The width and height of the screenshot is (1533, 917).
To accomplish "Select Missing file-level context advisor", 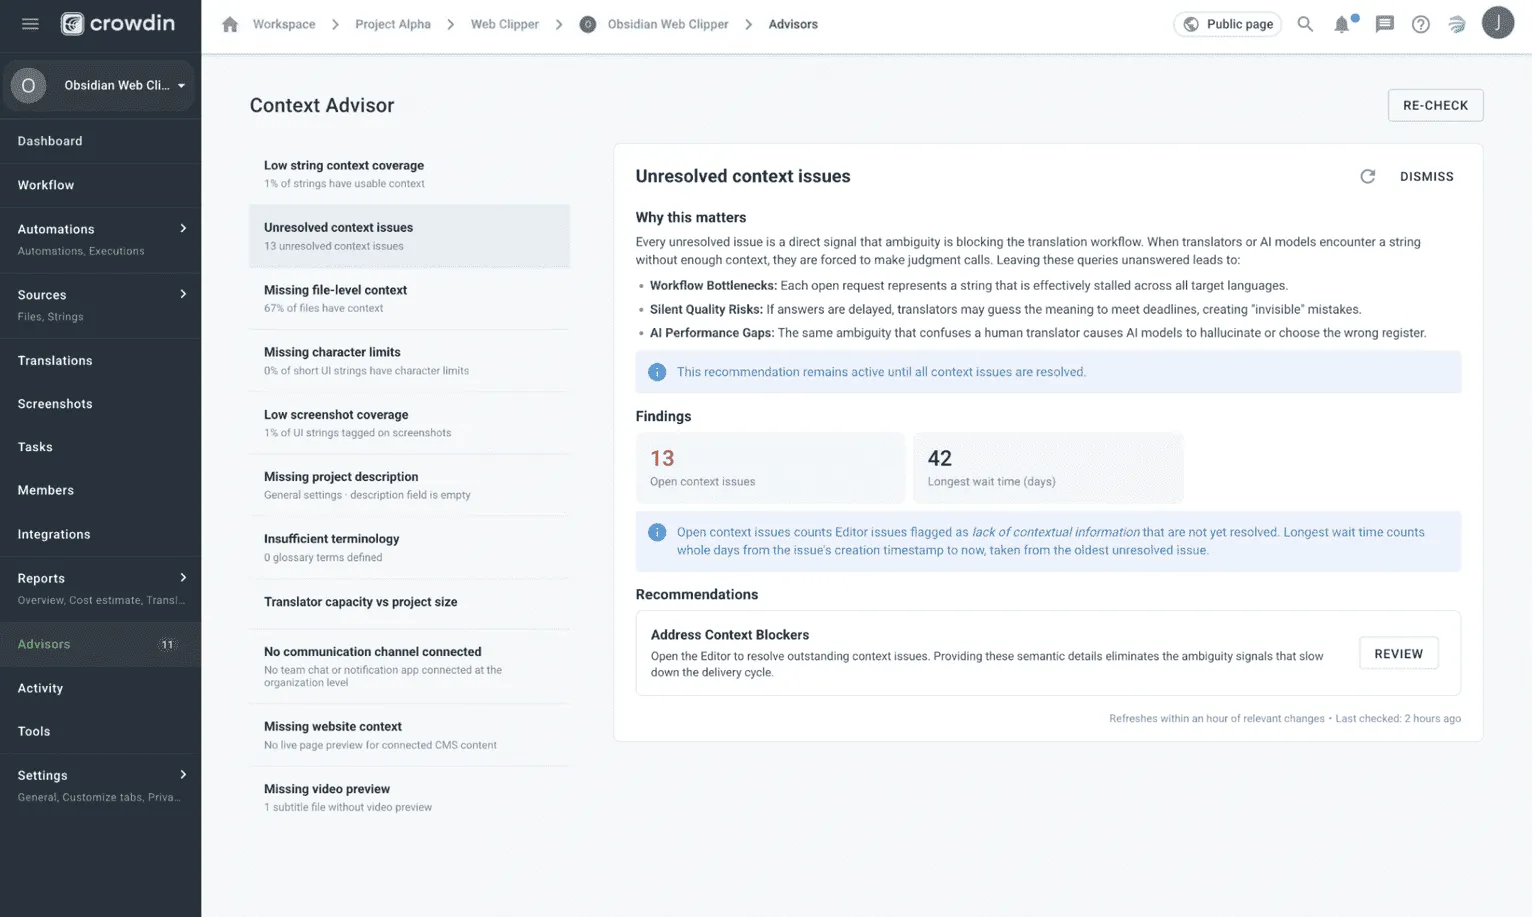I will click(409, 298).
